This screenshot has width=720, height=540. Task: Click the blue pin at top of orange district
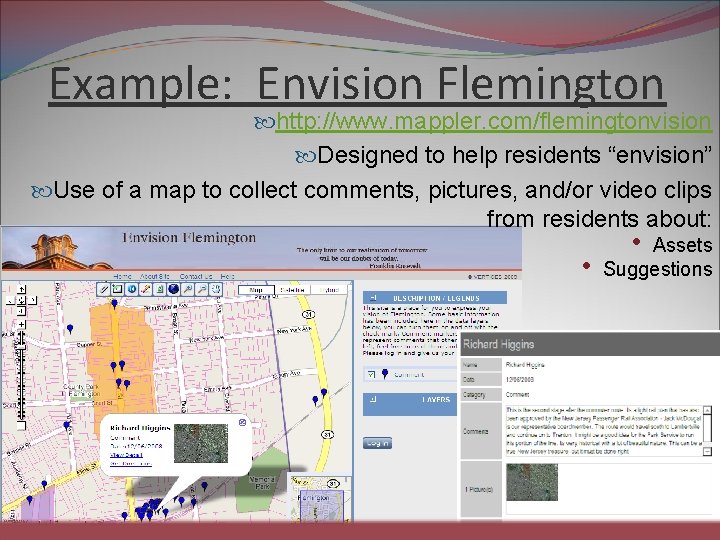(x=114, y=303)
